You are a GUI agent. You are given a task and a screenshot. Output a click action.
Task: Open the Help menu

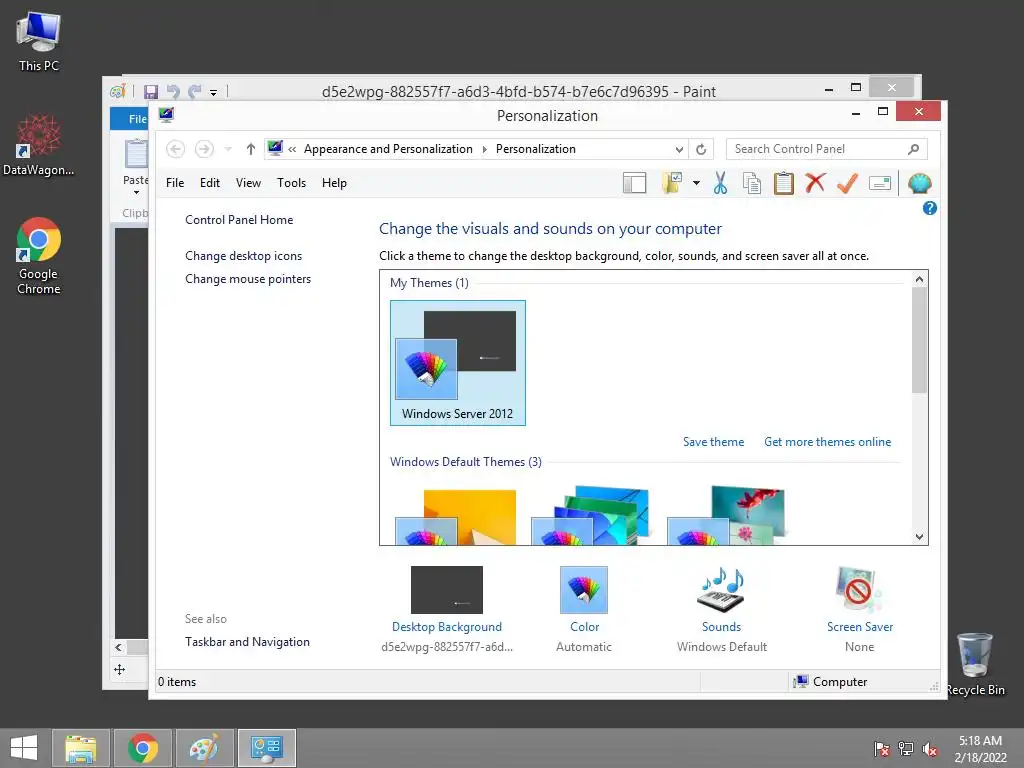[334, 183]
